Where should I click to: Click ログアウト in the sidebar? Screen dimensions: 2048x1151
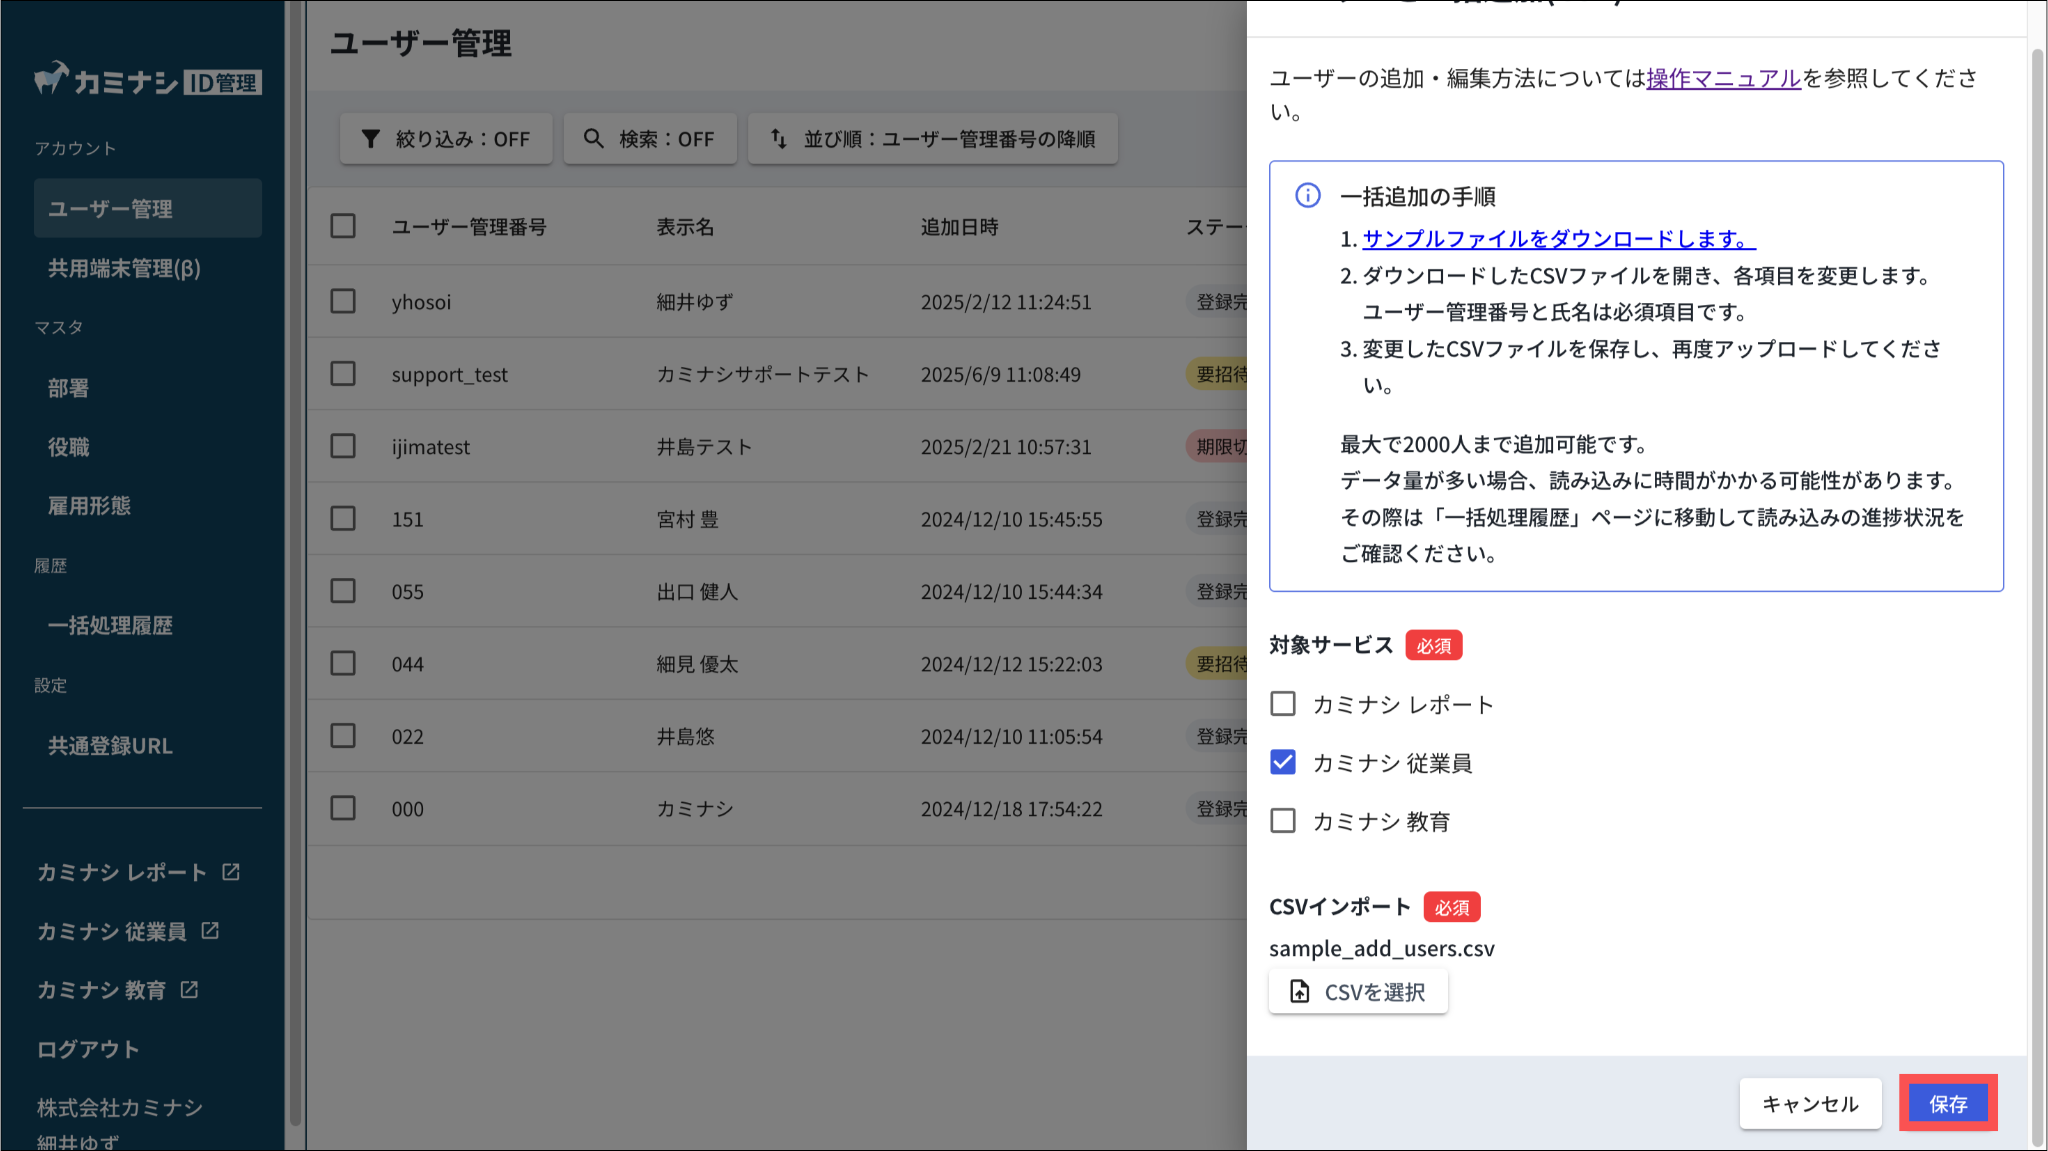[88, 1049]
